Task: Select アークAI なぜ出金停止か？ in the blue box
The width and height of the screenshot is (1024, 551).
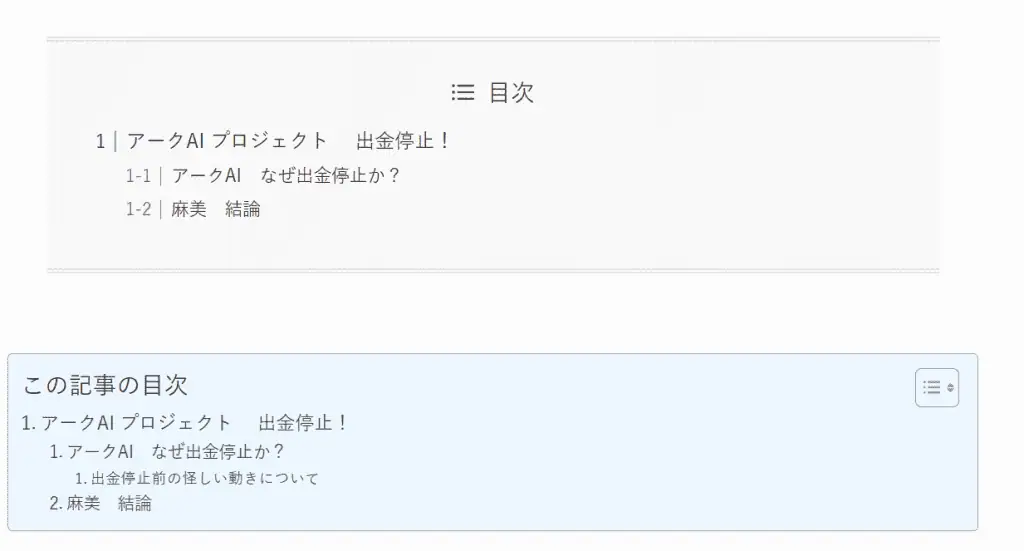Action: pos(176,452)
